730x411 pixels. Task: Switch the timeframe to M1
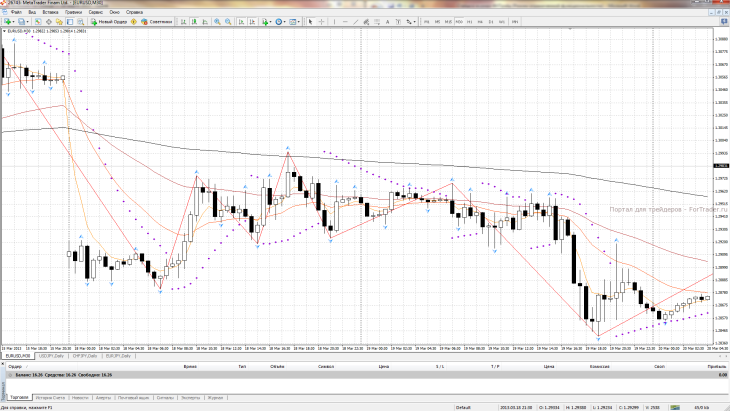tap(426, 22)
